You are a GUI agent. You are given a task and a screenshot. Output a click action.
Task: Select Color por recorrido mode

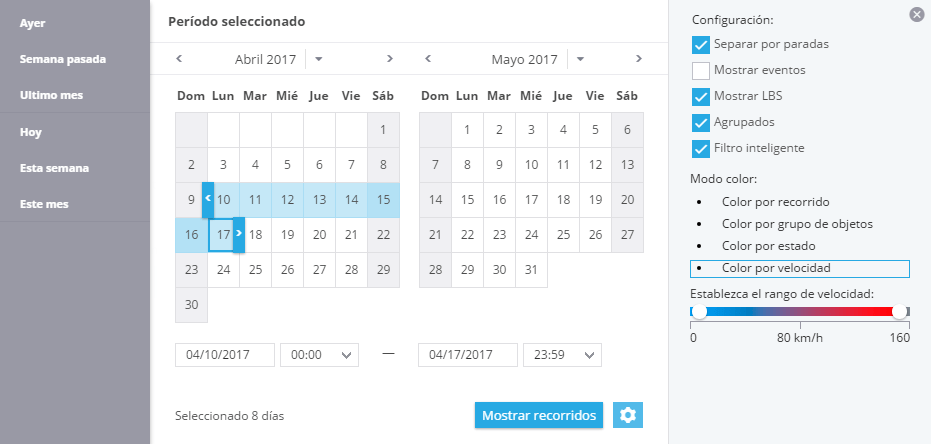pos(775,202)
